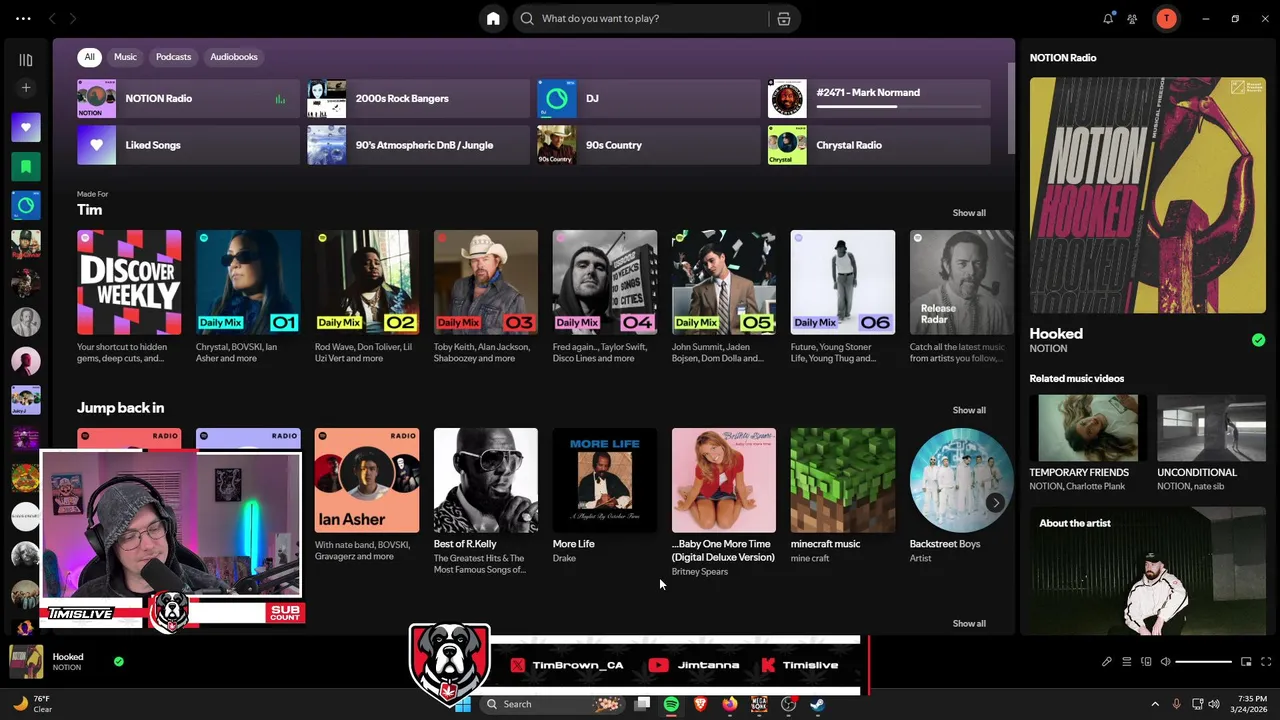Go to Spotify Home via the house icon
The height and width of the screenshot is (720, 1280).
(x=493, y=18)
